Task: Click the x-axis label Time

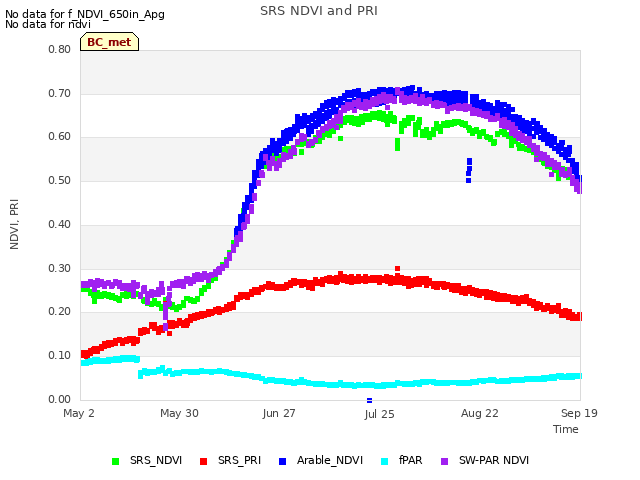Action: [566, 429]
